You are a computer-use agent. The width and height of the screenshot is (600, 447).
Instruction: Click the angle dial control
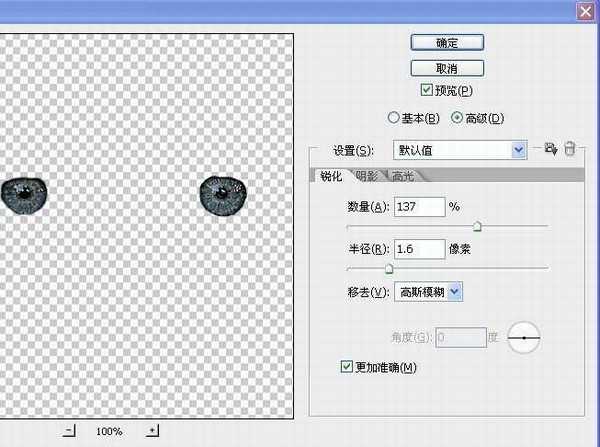pos(523,338)
